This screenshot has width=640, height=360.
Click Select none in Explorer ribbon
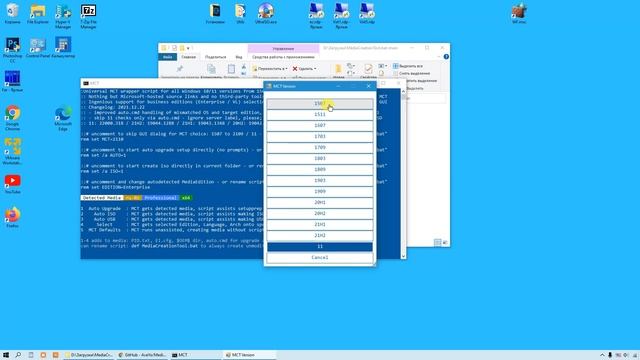411,73
